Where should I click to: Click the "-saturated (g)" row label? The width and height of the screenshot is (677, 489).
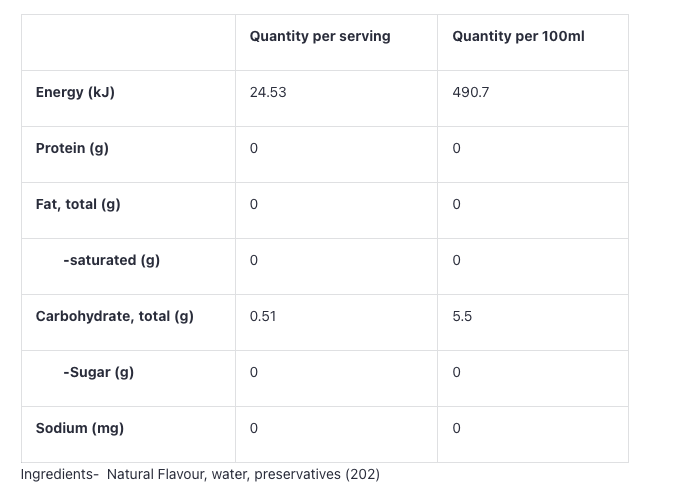(x=111, y=260)
